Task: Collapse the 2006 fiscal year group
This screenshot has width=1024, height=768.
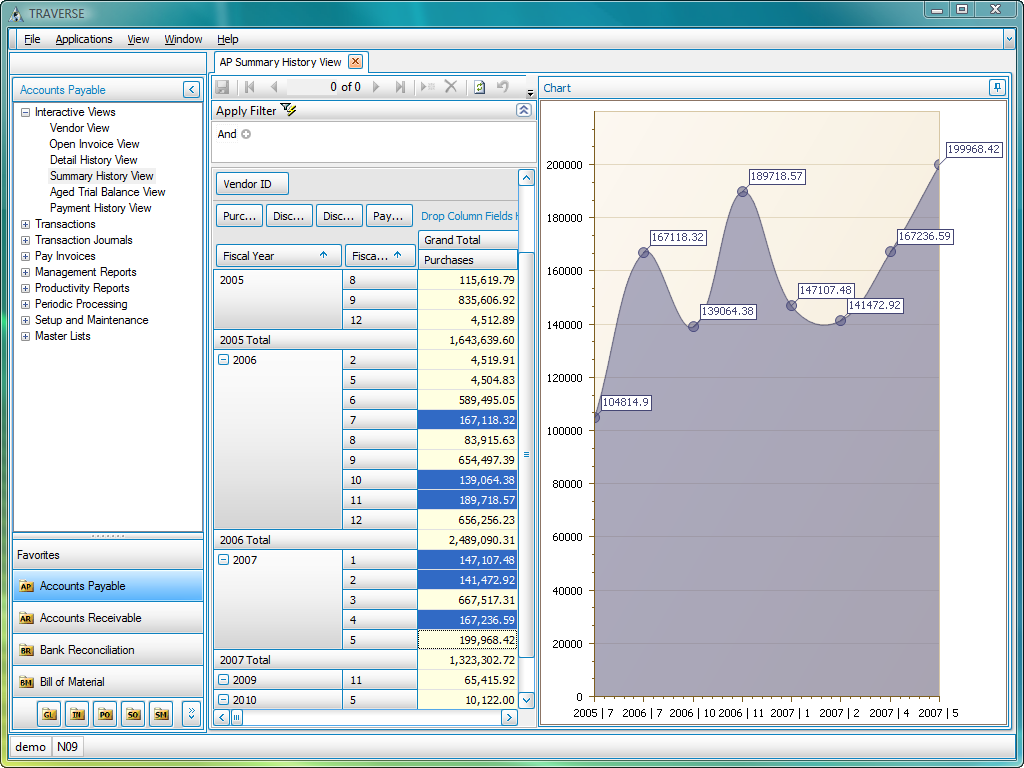Action: click(223, 360)
